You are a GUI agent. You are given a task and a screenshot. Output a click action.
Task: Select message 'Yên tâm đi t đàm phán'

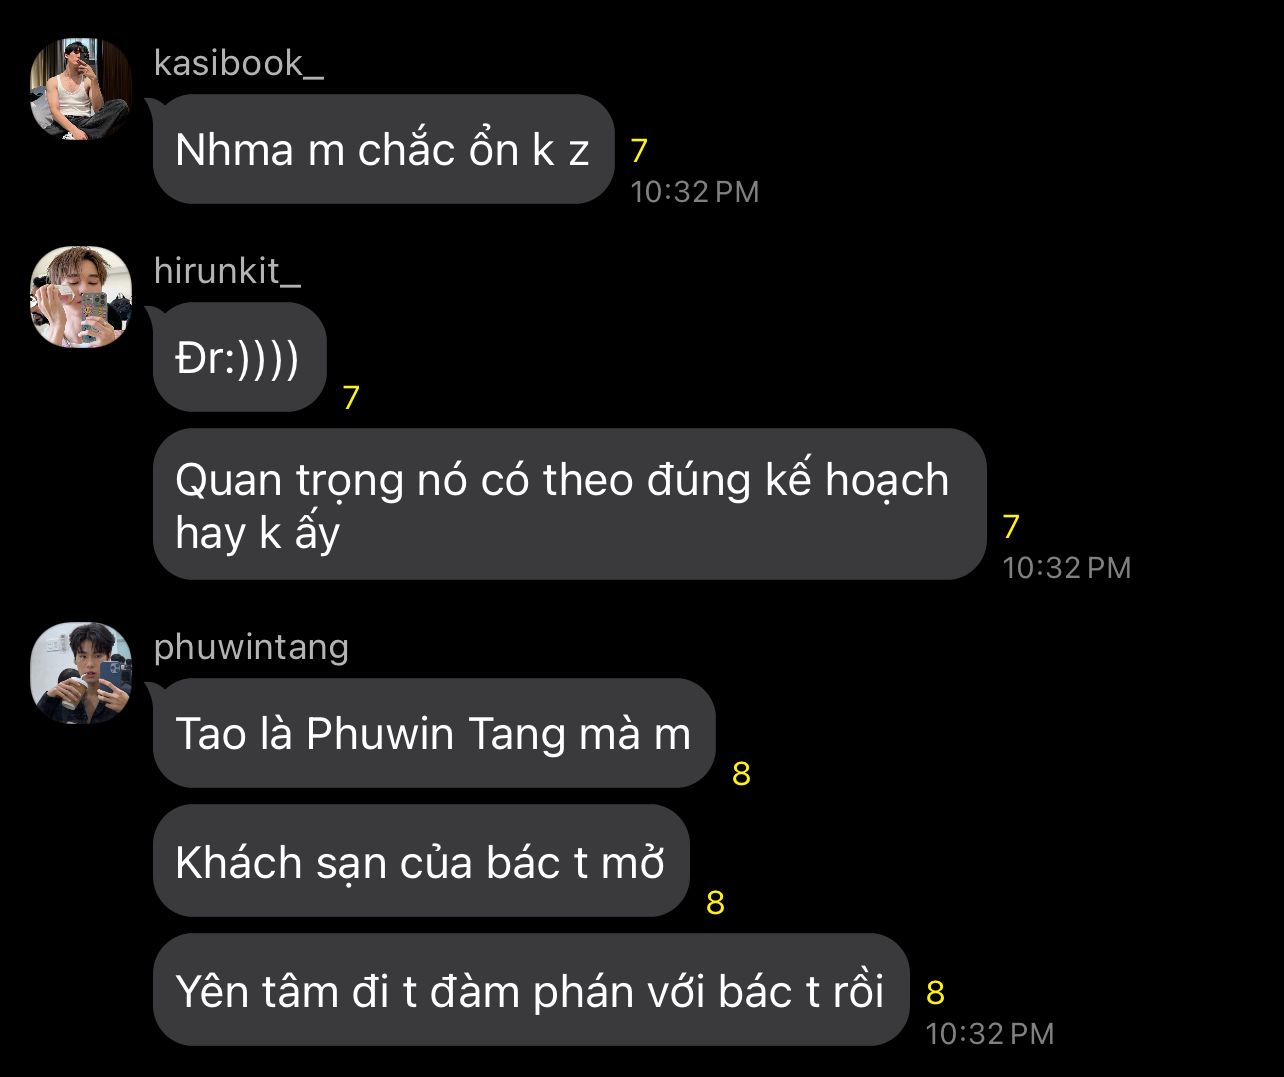[531, 990]
